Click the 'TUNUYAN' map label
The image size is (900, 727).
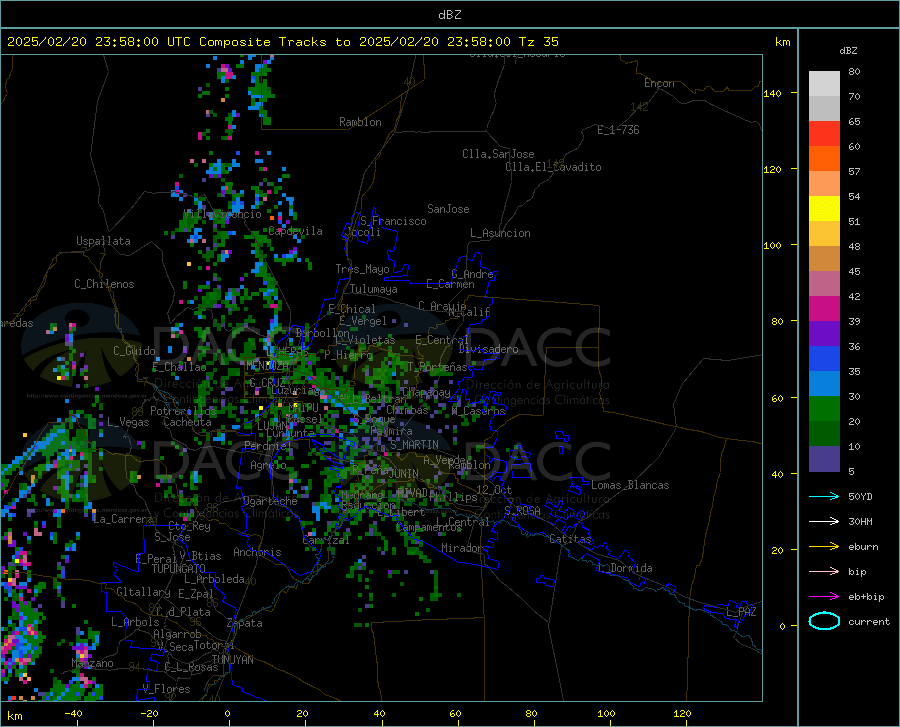coord(232,659)
